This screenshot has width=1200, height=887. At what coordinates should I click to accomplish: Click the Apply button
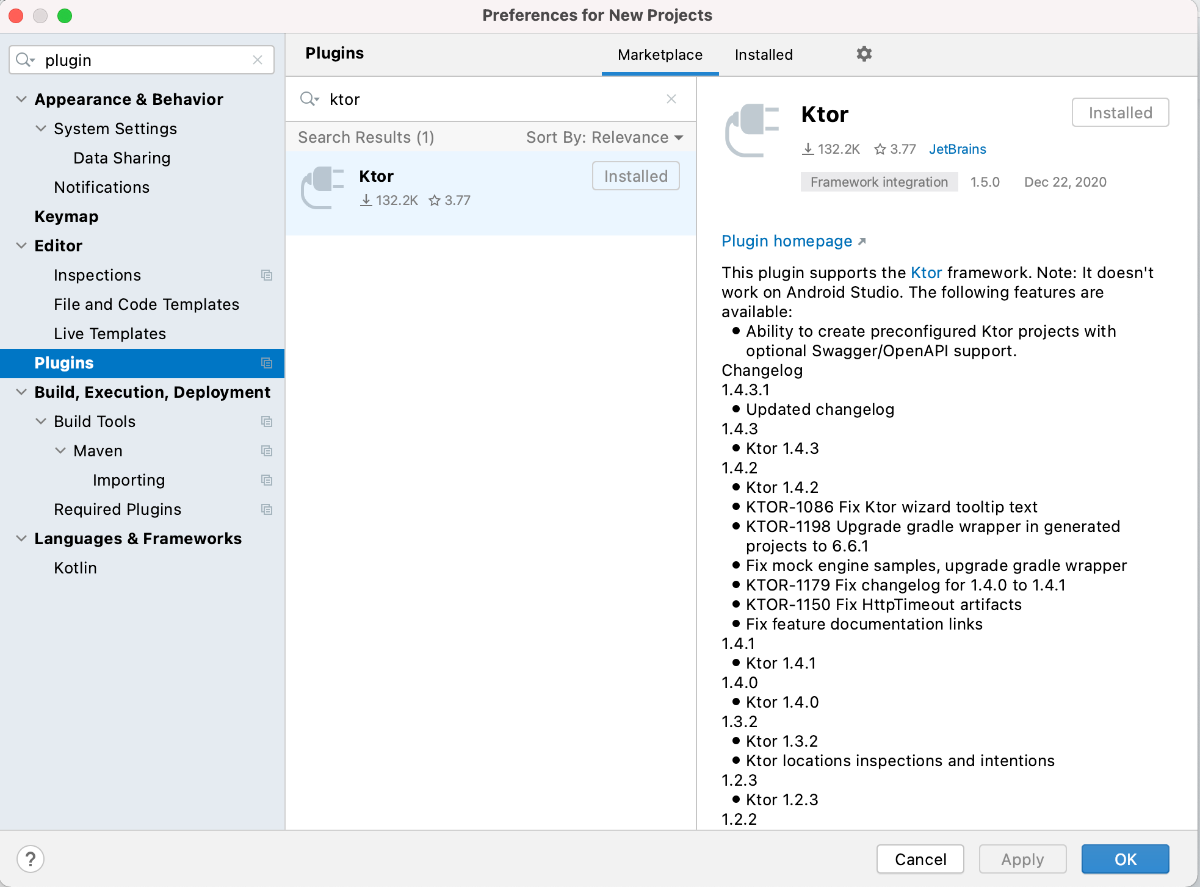click(x=1022, y=859)
